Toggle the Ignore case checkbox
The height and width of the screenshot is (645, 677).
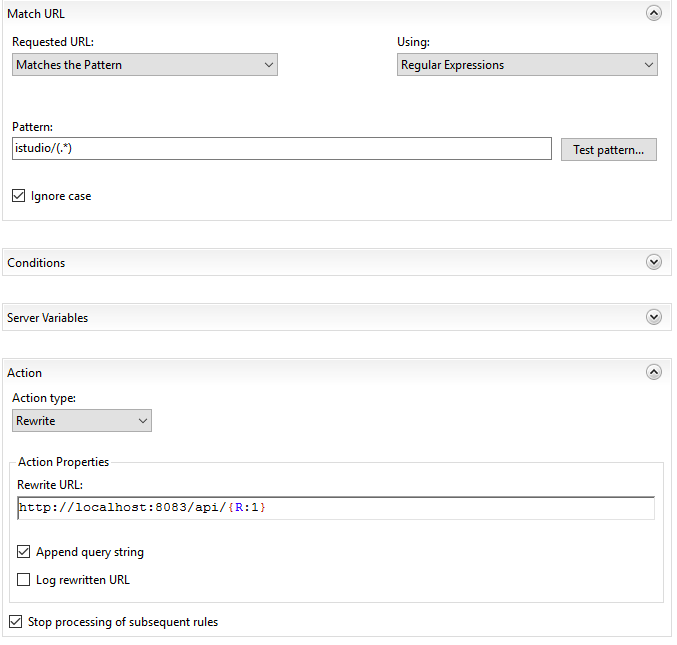[x=19, y=196]
